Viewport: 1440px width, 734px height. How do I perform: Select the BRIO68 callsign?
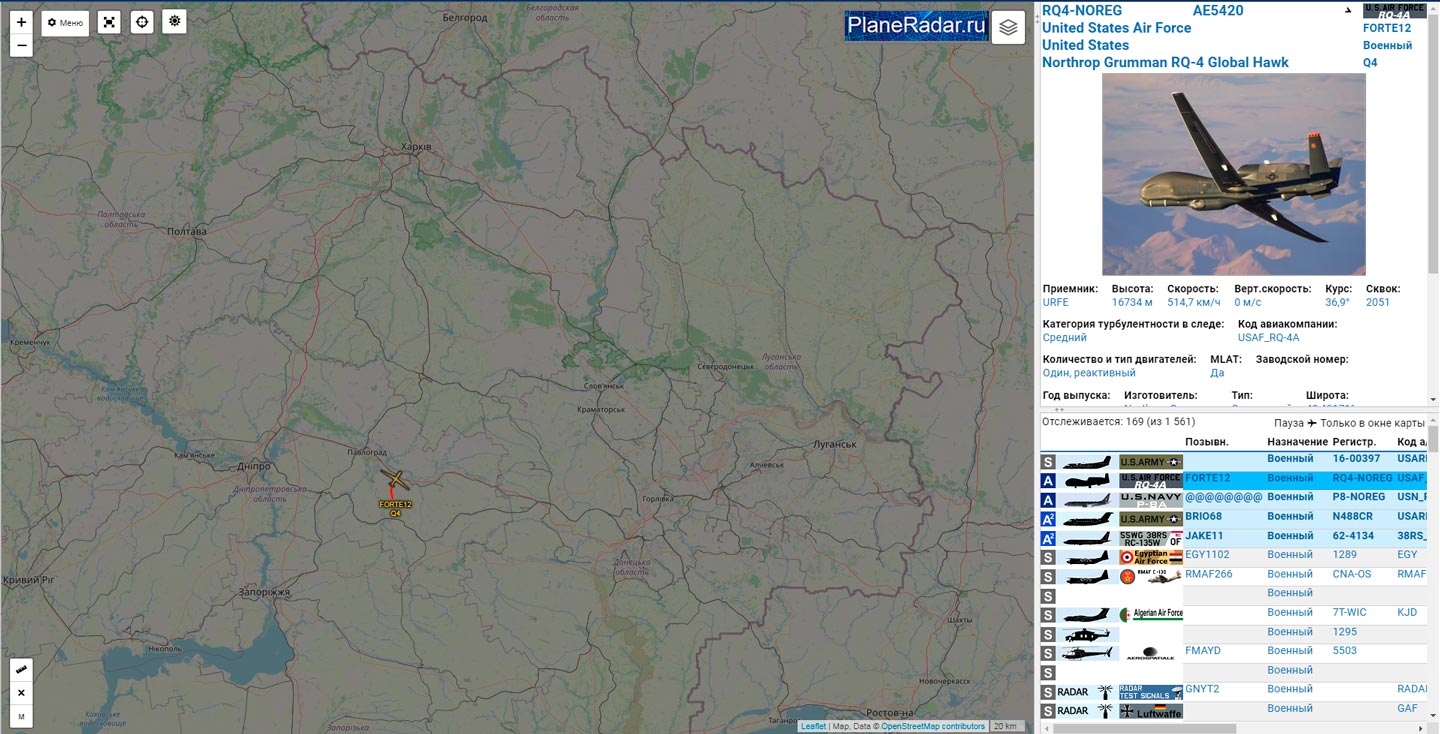coord(1203,516)
